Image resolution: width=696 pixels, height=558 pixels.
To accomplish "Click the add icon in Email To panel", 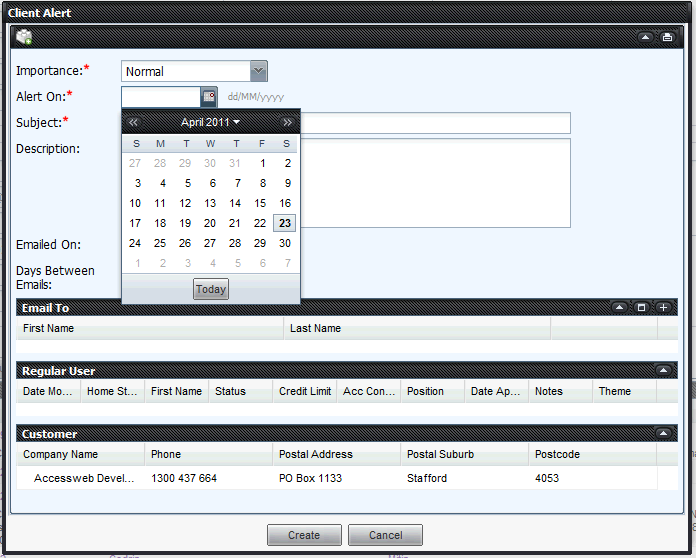I will [663, 307].
